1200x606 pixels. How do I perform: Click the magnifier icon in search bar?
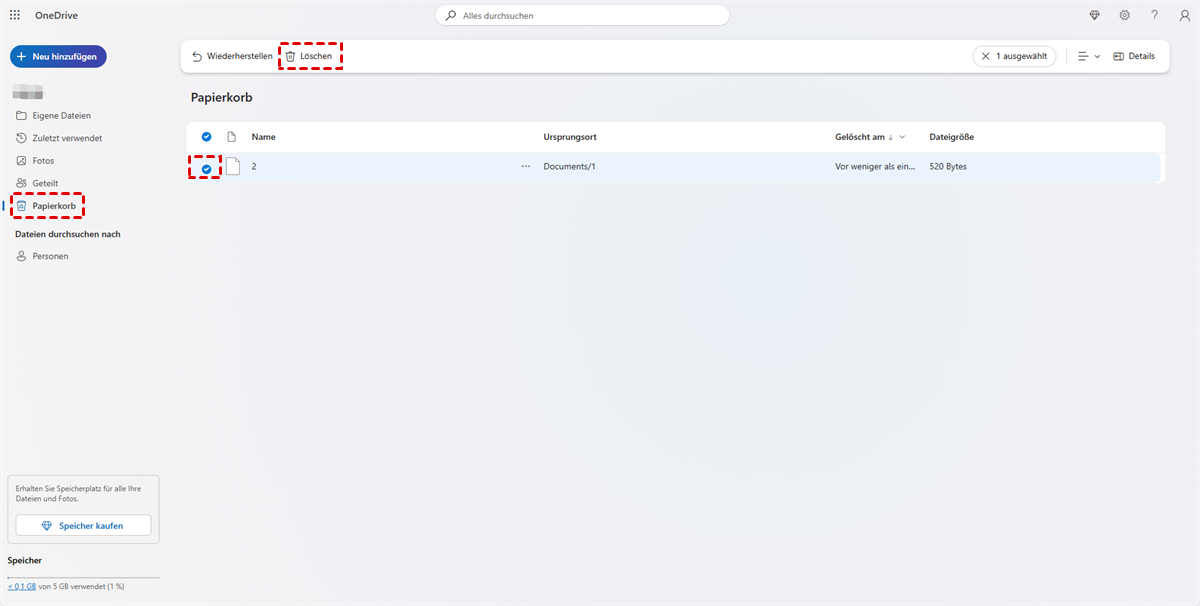click(452, 16)
